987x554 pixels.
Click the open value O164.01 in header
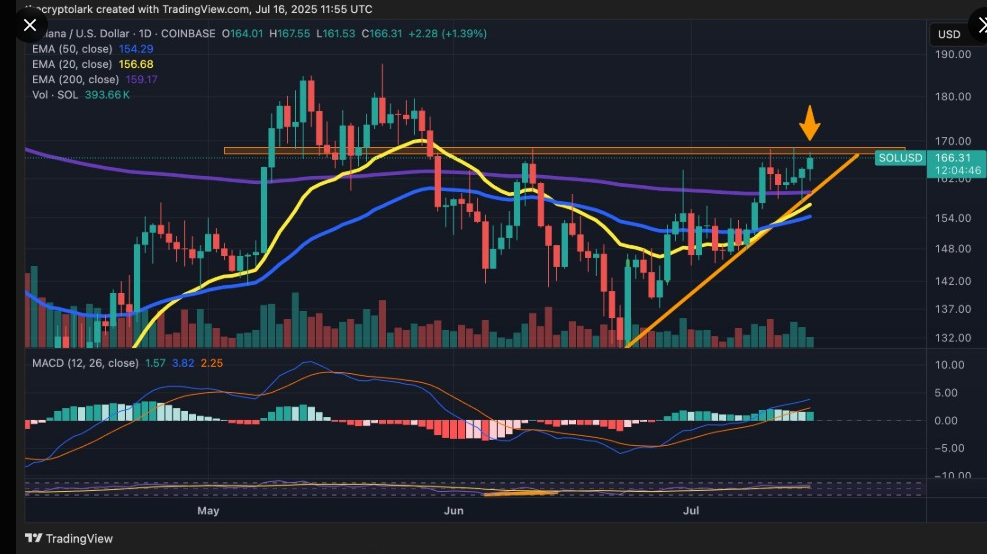(x=242, y=34)
